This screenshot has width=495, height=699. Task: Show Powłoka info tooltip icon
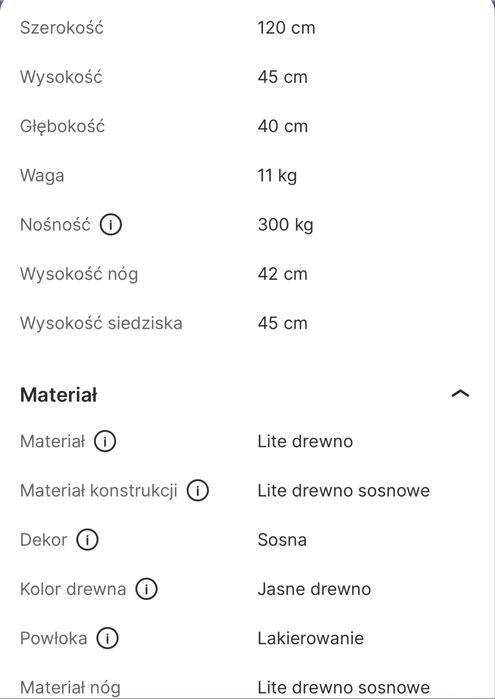point(107,638)
